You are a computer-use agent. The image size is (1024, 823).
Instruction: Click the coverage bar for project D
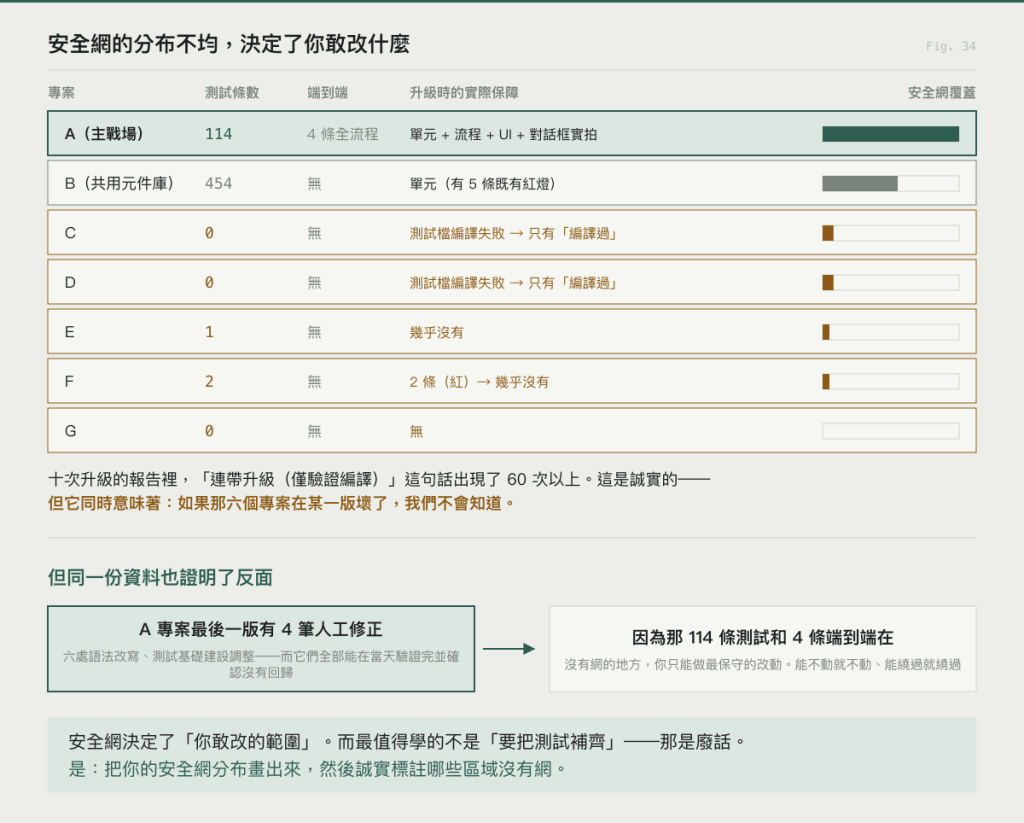click(890, 283)
